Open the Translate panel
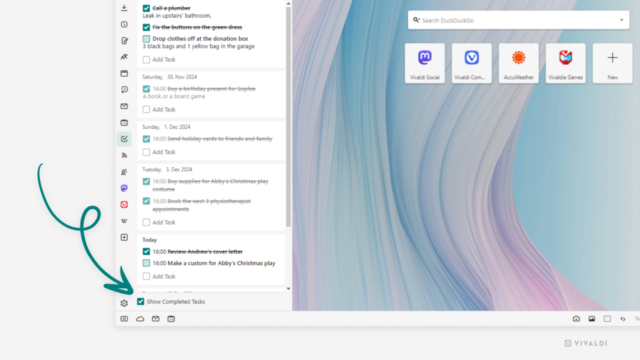The width and height of the screenshot is (640, 360). pyautogui.click(x=124, y=57)
